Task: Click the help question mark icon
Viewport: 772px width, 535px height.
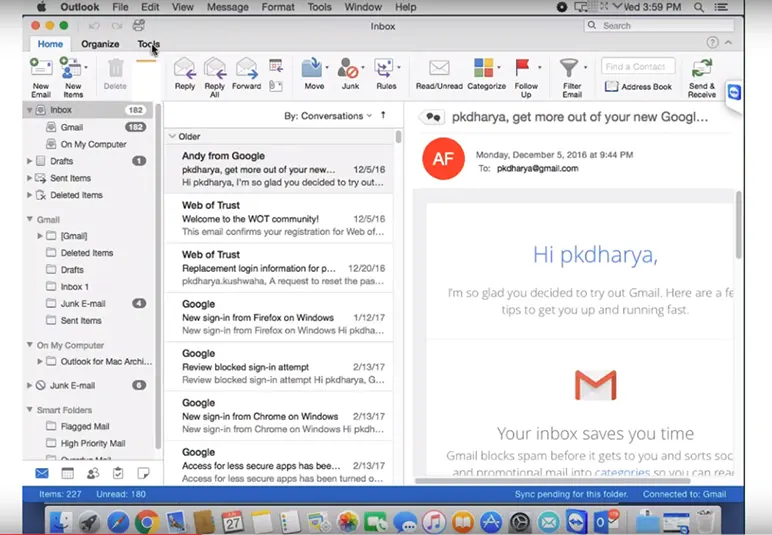Action: [x=712, y=43]
